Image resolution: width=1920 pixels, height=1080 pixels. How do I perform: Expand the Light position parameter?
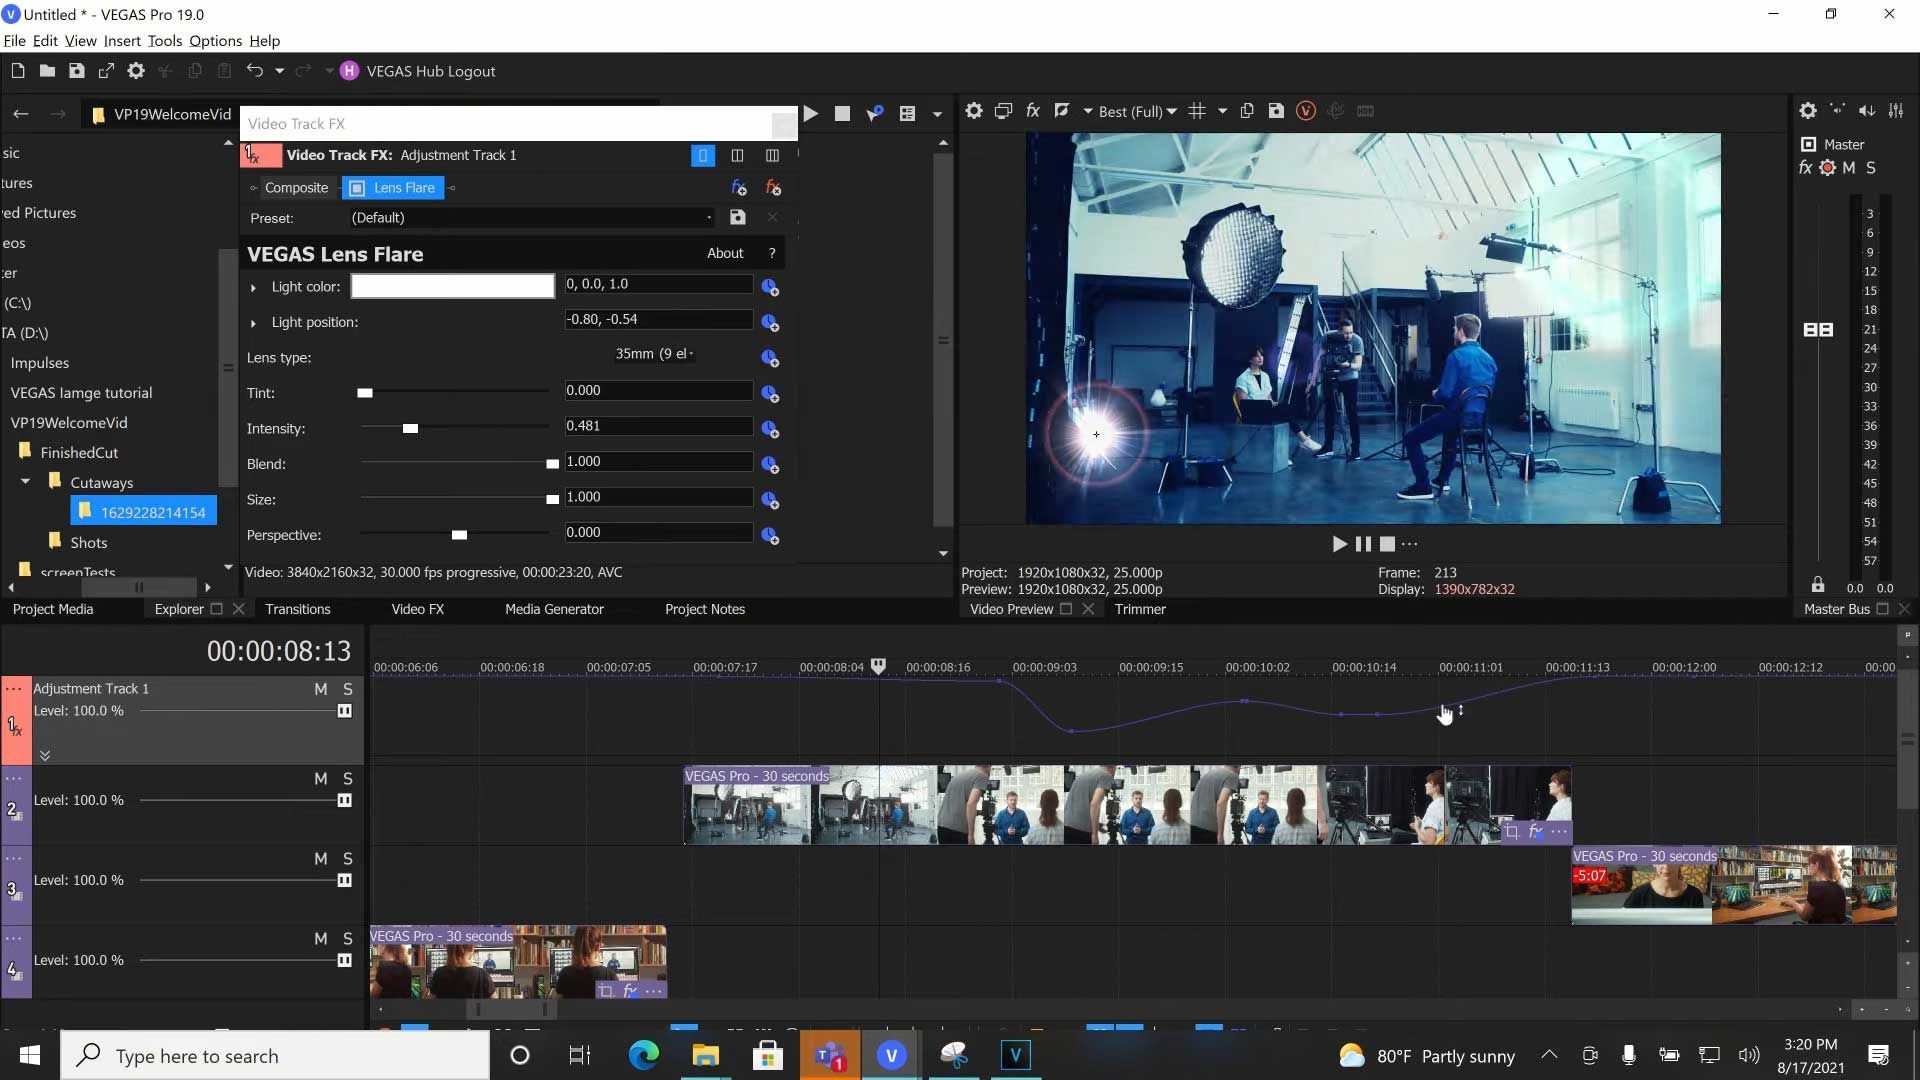coord(253,323)
